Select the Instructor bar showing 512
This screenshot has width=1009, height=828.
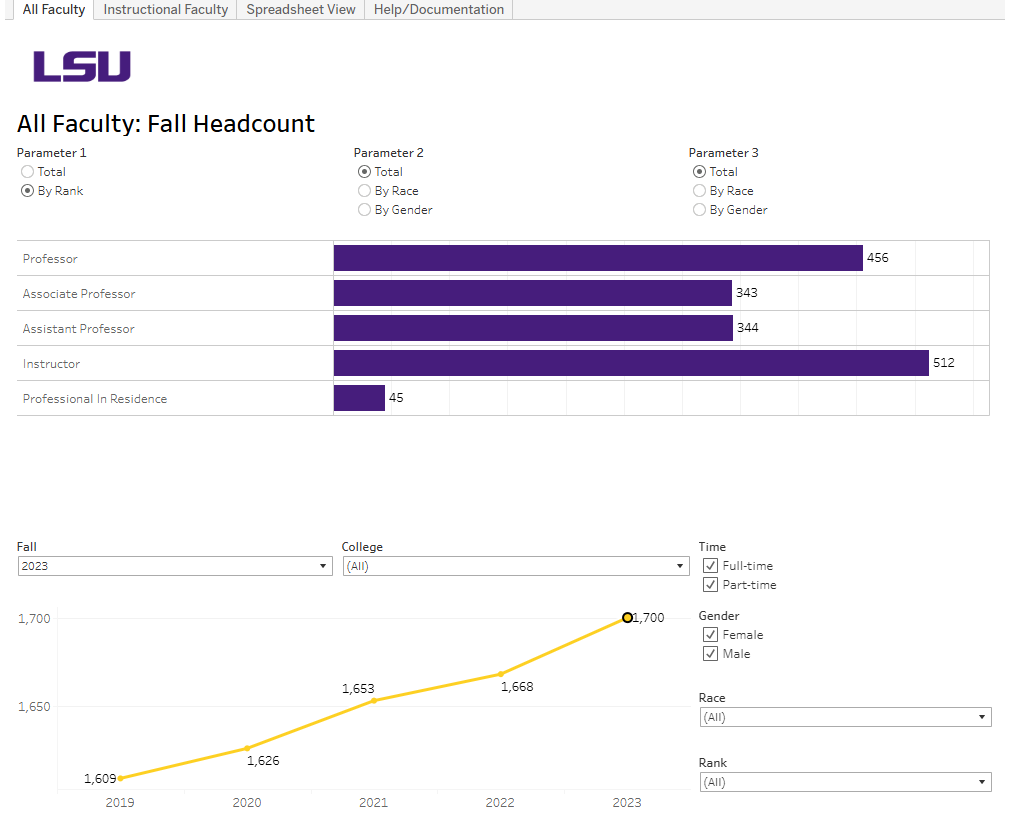point(630,363)
